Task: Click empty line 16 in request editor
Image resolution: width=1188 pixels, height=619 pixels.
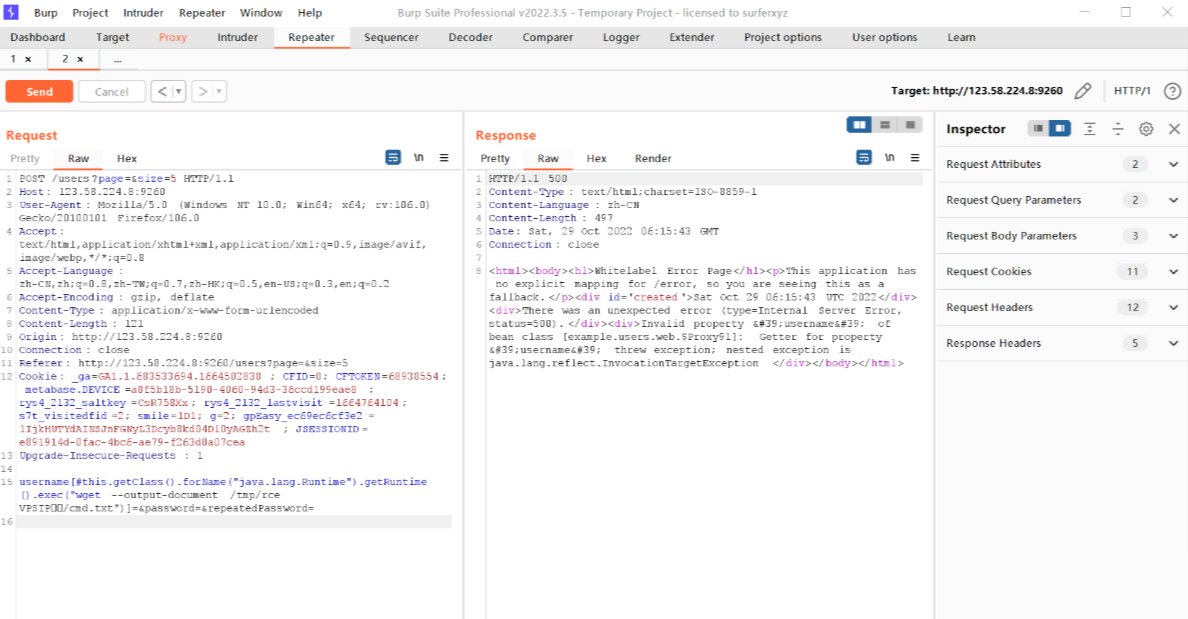Action: pos(234,521)
